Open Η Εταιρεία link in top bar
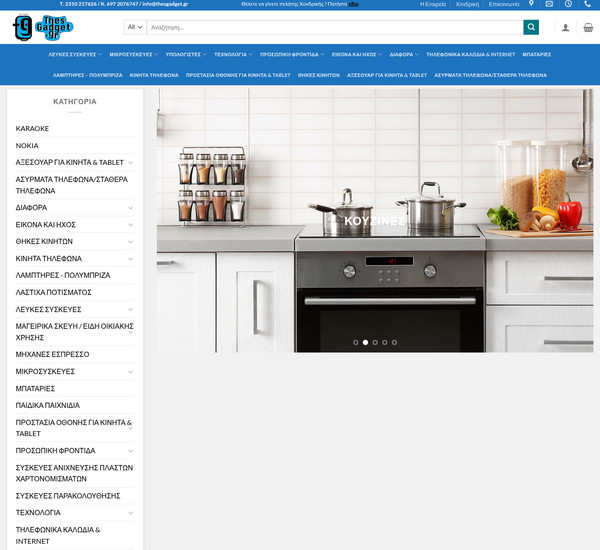The height and width of the screenshot is (550, 600). 433,4
